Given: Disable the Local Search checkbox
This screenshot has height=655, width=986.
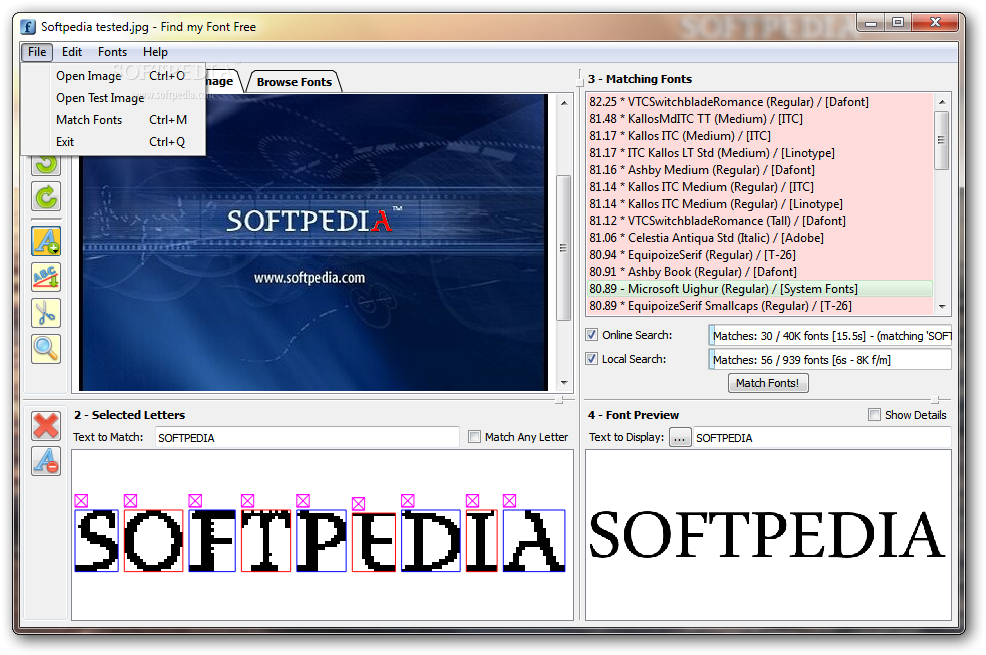Looking at the screenshot, I should [x=591, y=358].
